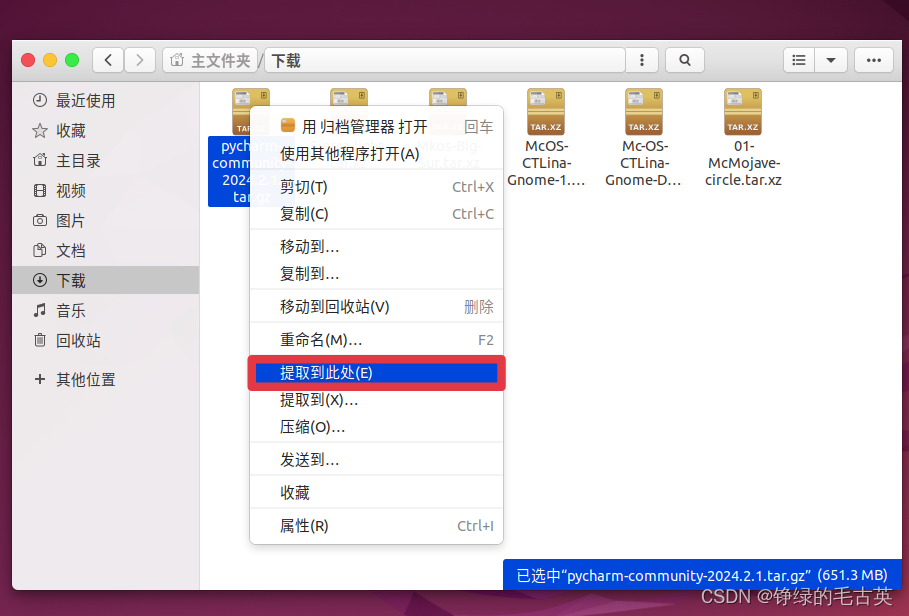The height and width of the screenshot is (616, 909).
Task: Open 收藏 in the sidebar
Action: (x=106, y=131)
